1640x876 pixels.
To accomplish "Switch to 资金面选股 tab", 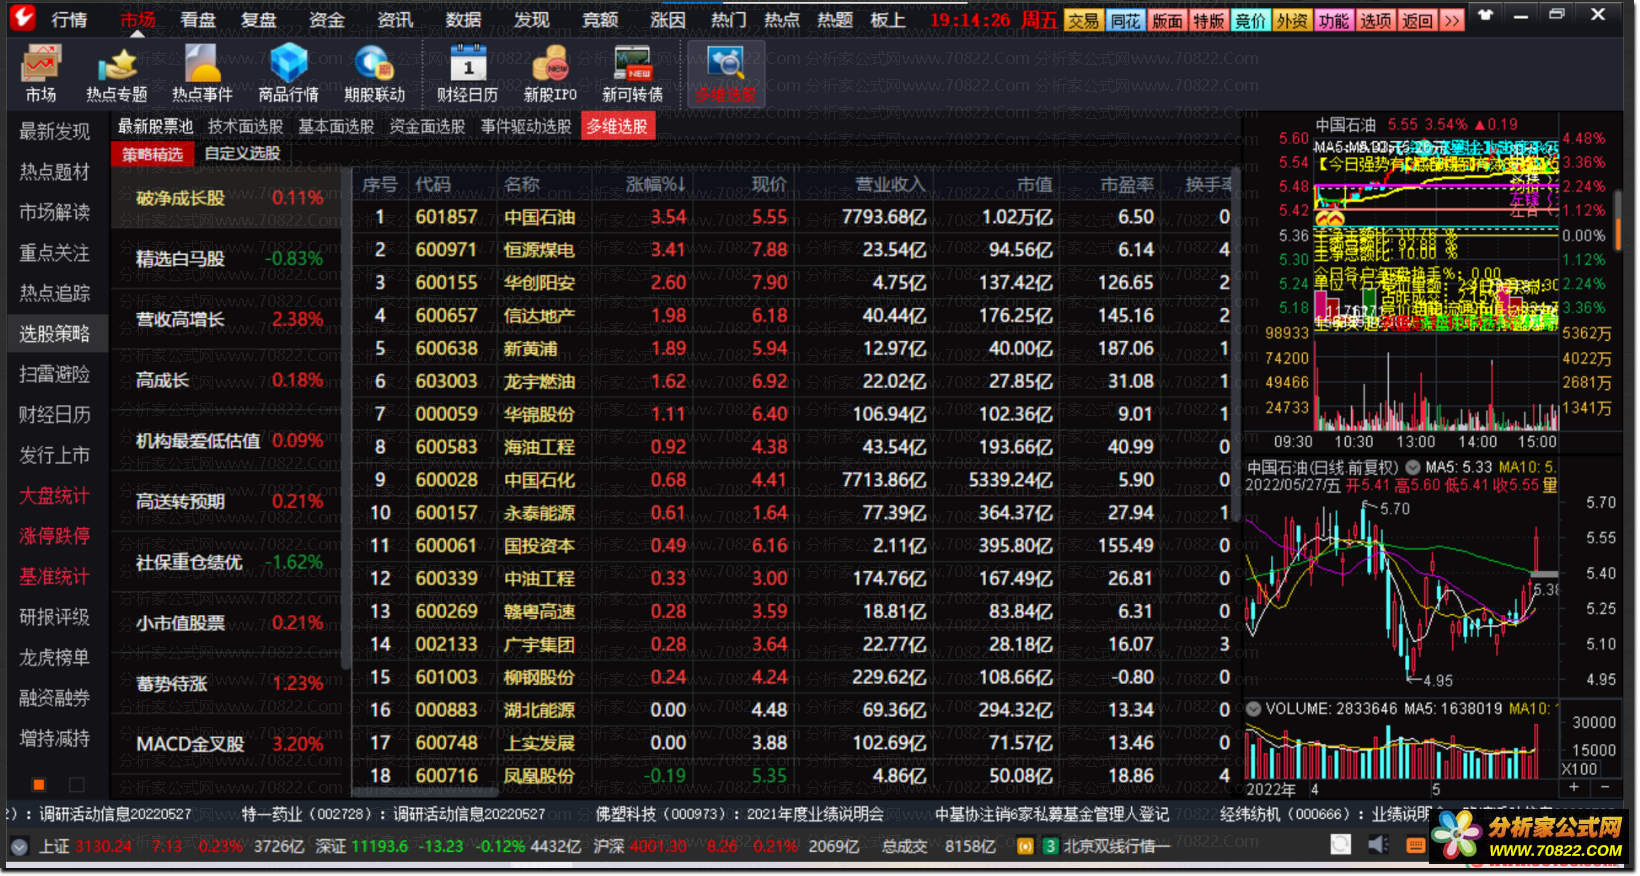I will point(427,126).
